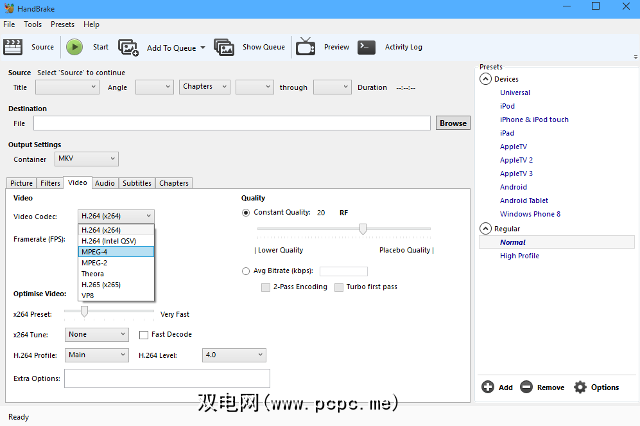Screen dimensions: 640x426
Task: Open the Show Queue icon
Action: (224, 47)
